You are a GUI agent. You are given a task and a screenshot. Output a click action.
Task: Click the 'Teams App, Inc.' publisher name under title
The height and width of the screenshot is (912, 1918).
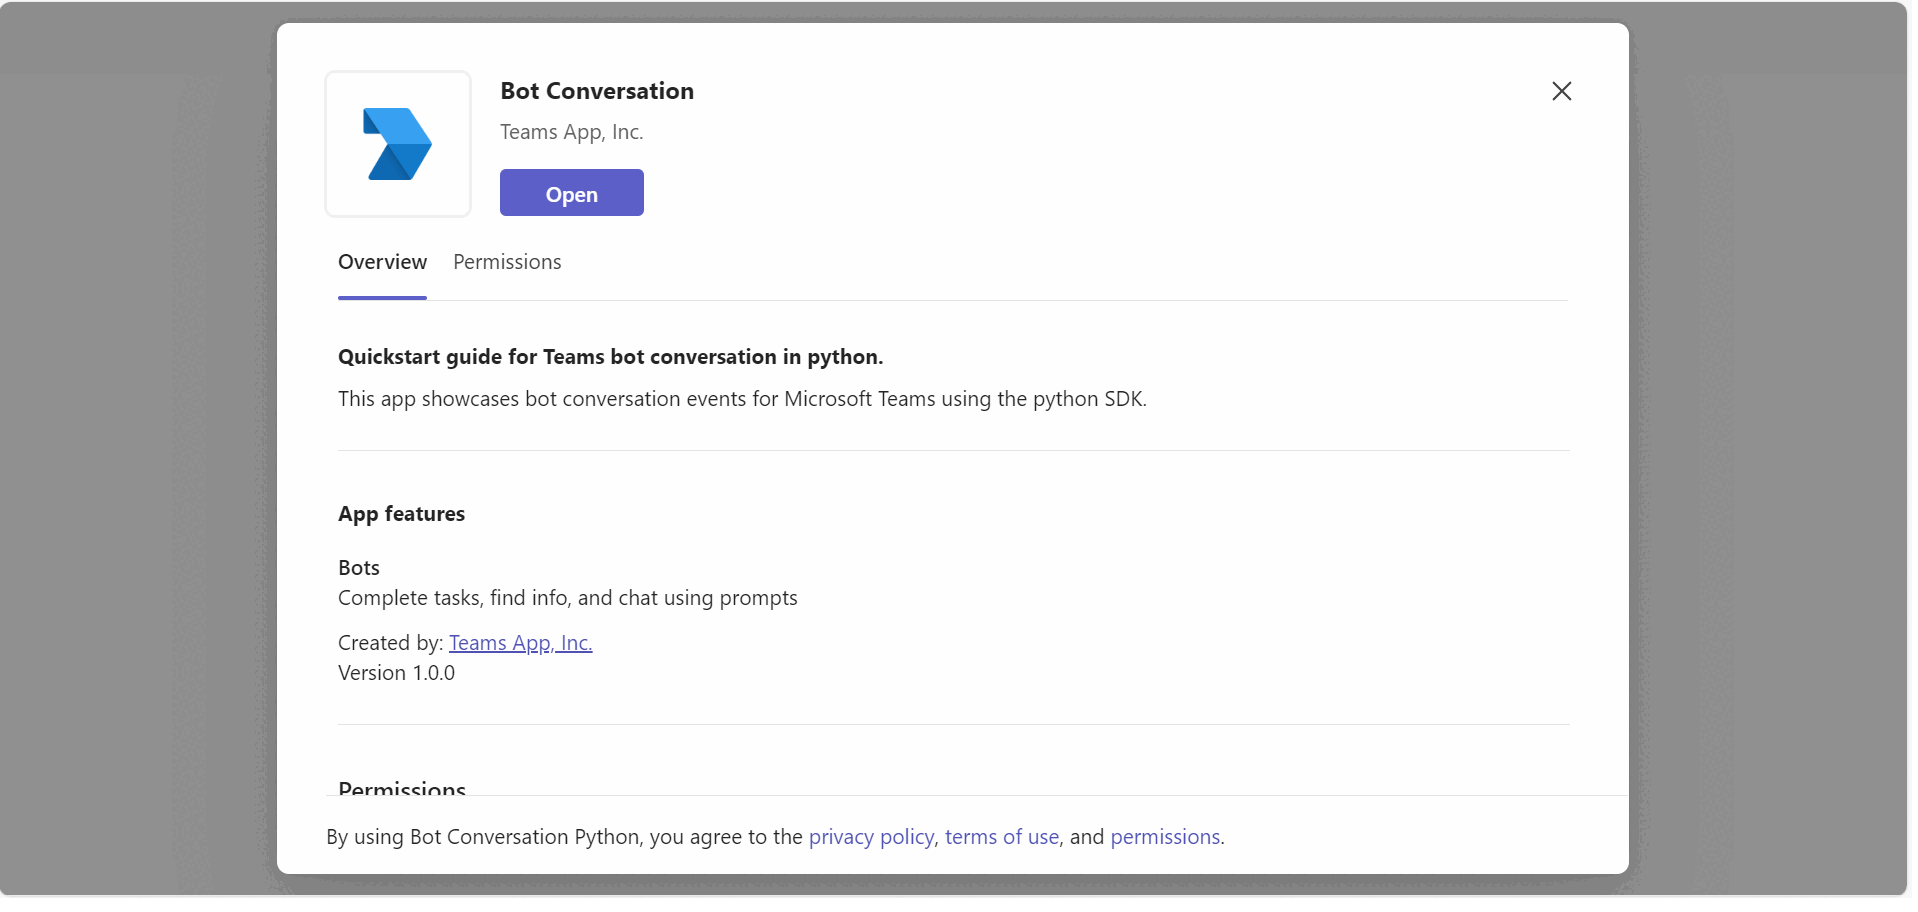tap(572, 132)
